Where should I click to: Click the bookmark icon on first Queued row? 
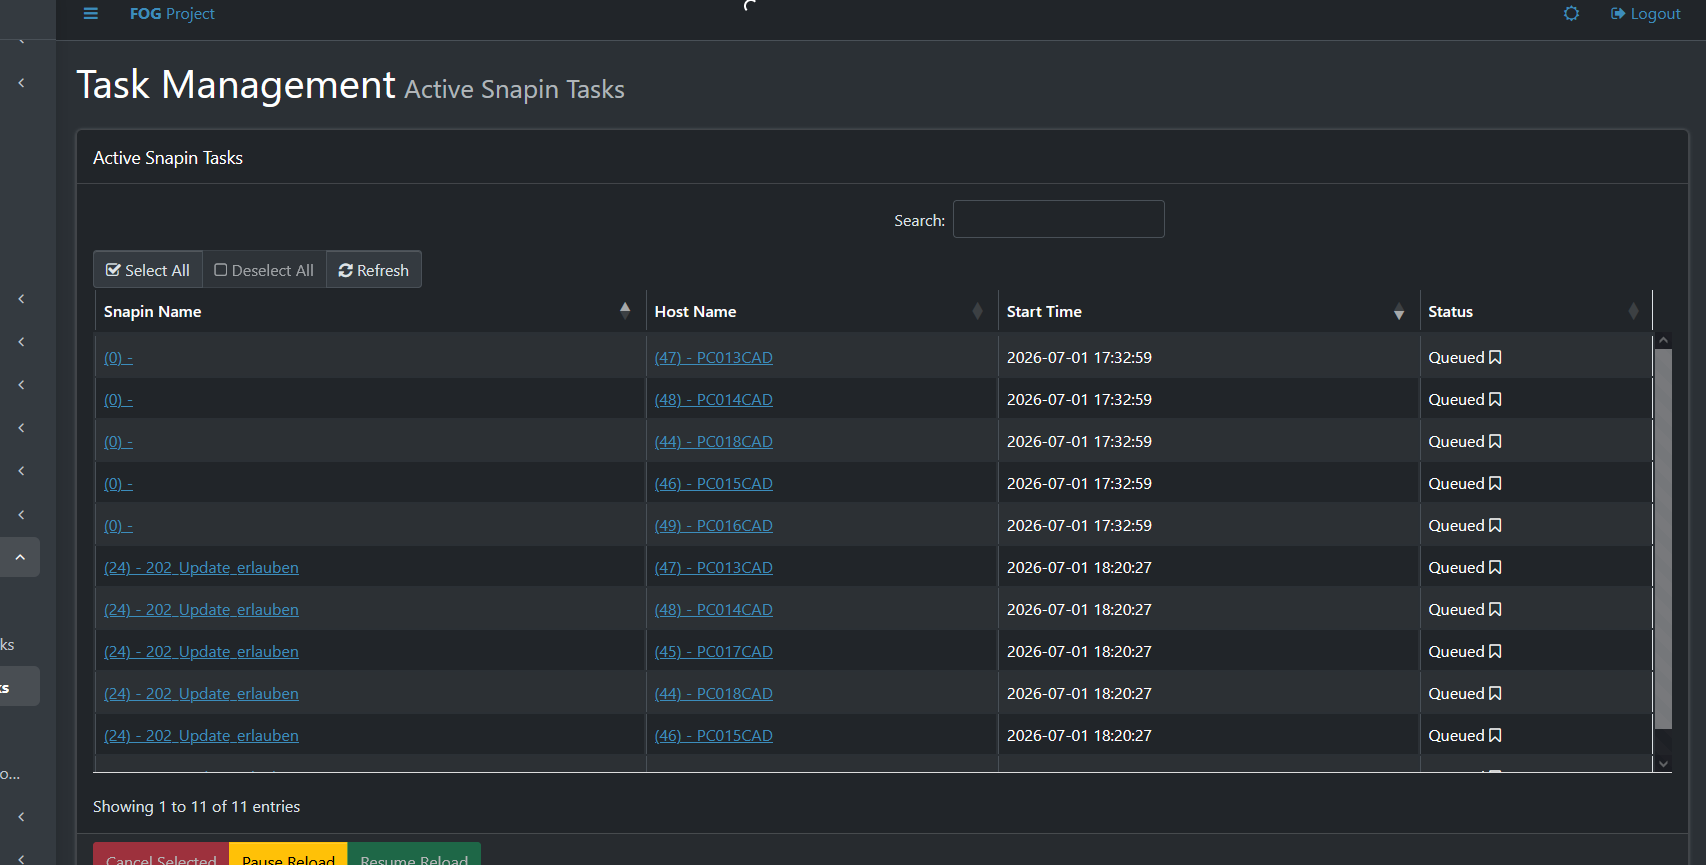point(1495,357)
